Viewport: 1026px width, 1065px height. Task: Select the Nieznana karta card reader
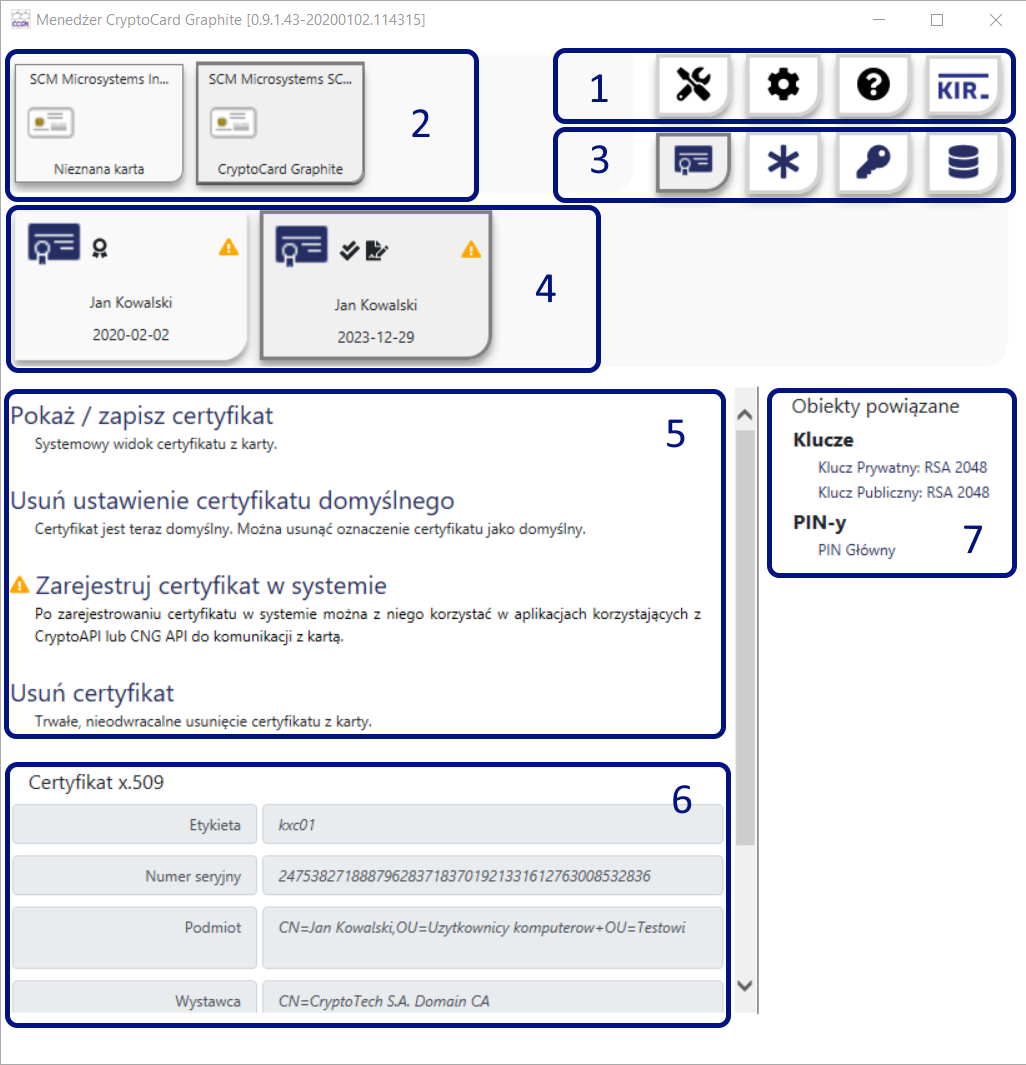coord(99,124)
